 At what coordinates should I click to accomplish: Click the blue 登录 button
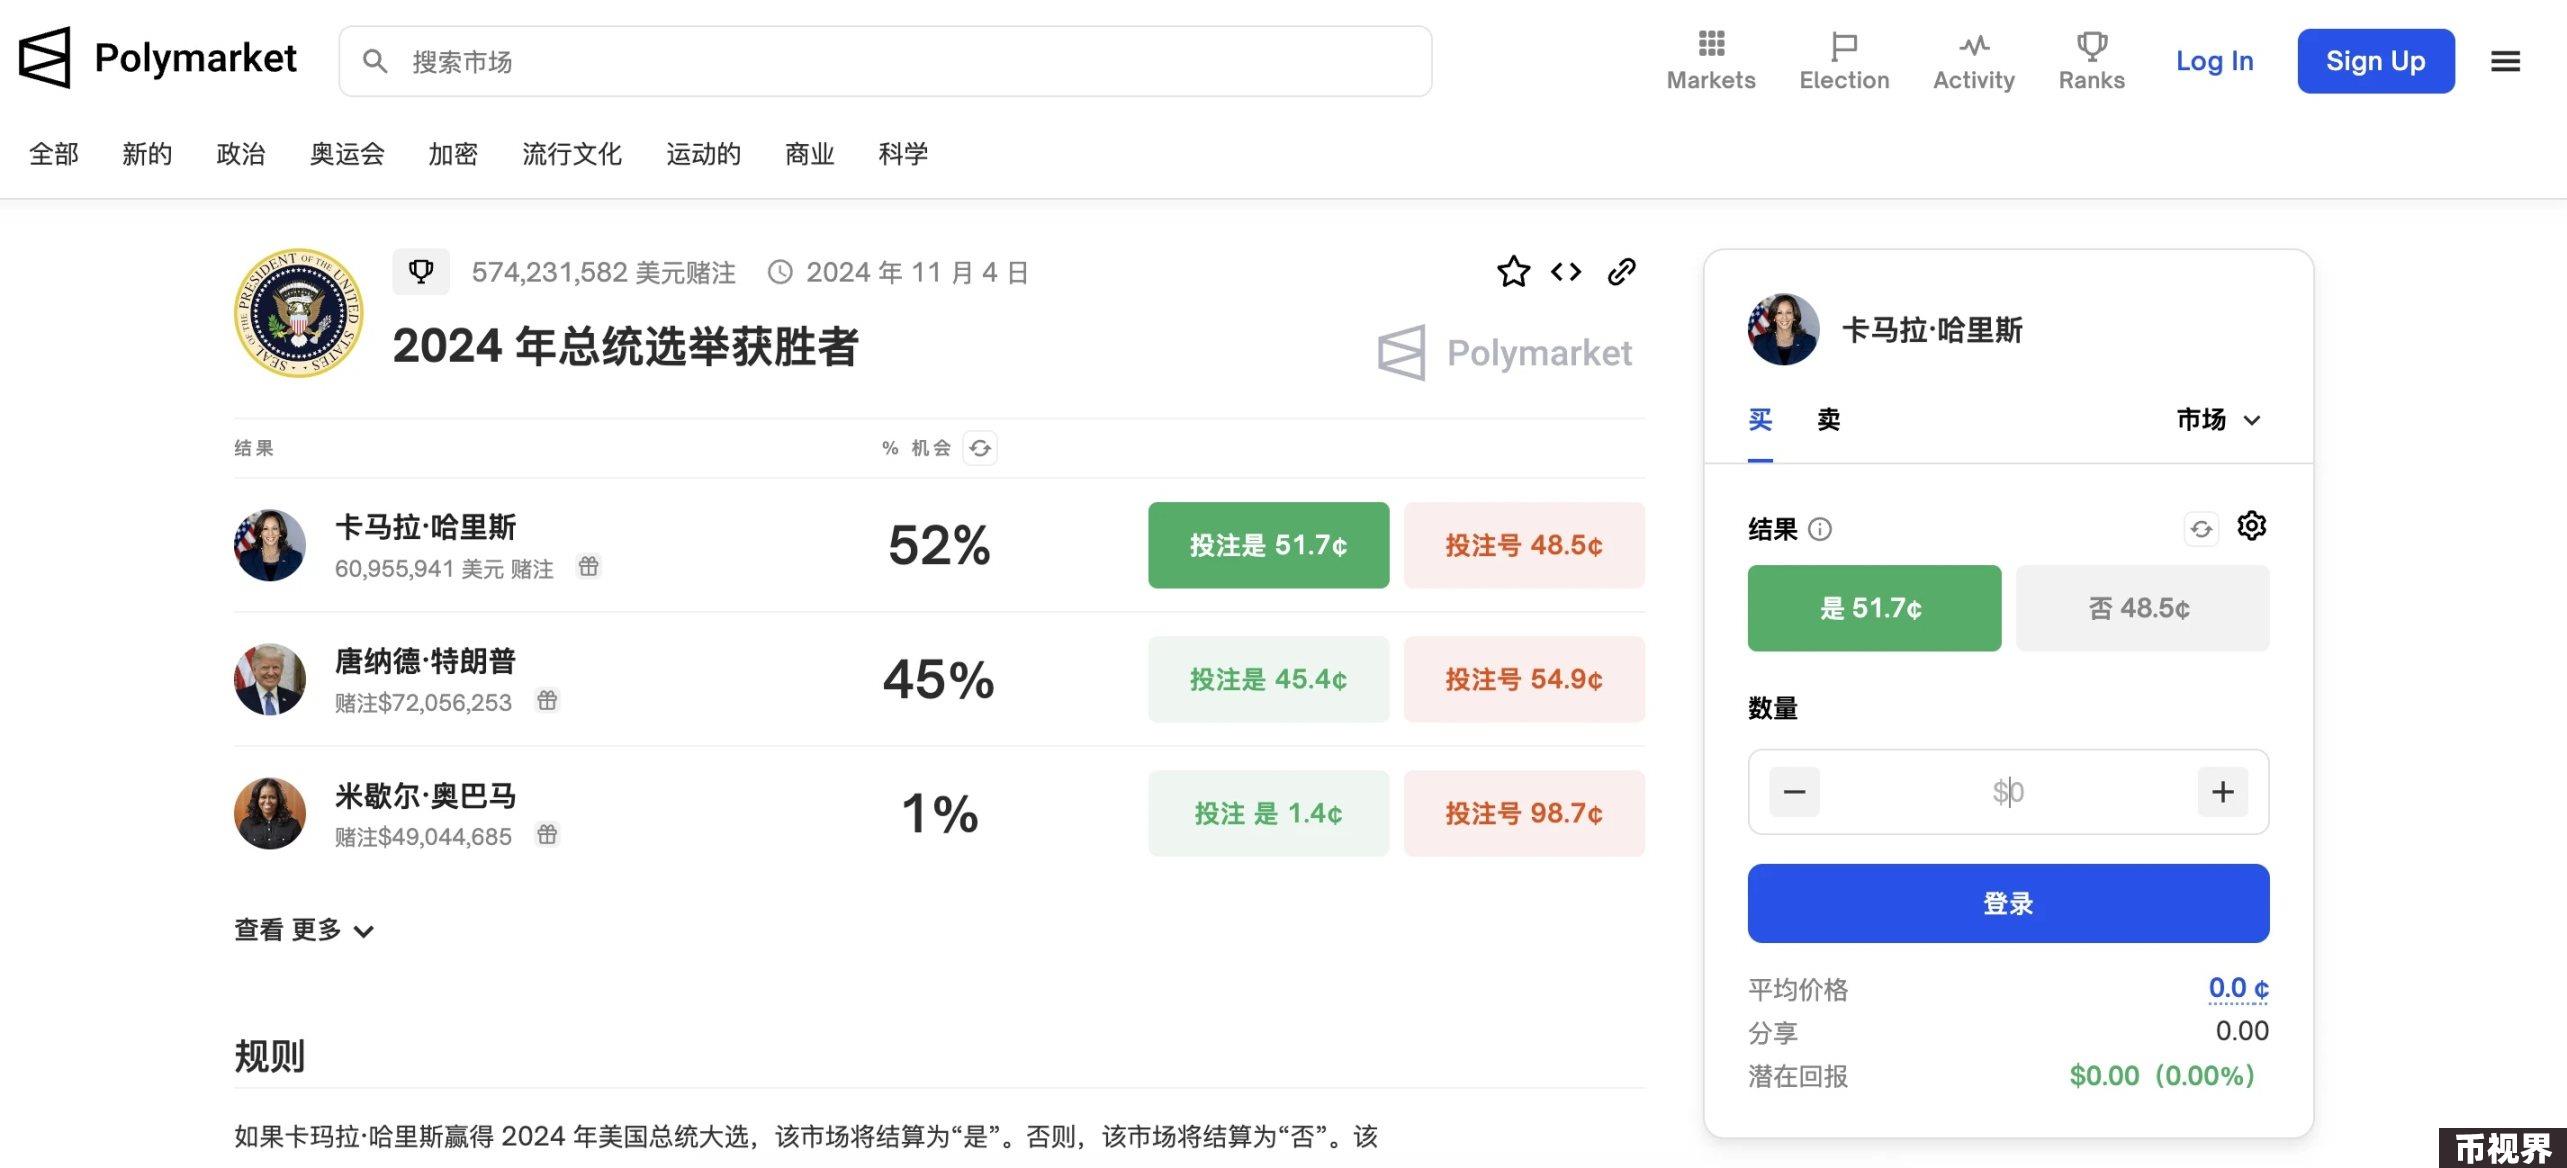tap(2008, 903)
